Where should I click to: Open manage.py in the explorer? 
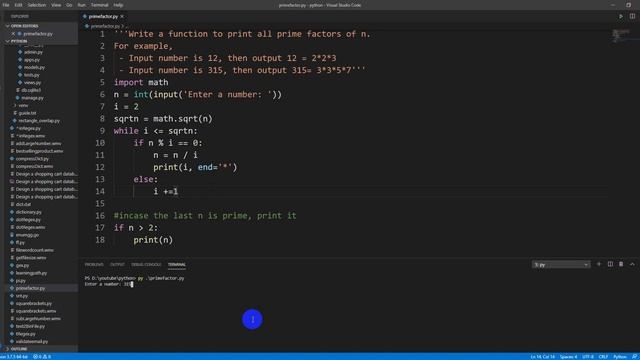tap(33, 98)
